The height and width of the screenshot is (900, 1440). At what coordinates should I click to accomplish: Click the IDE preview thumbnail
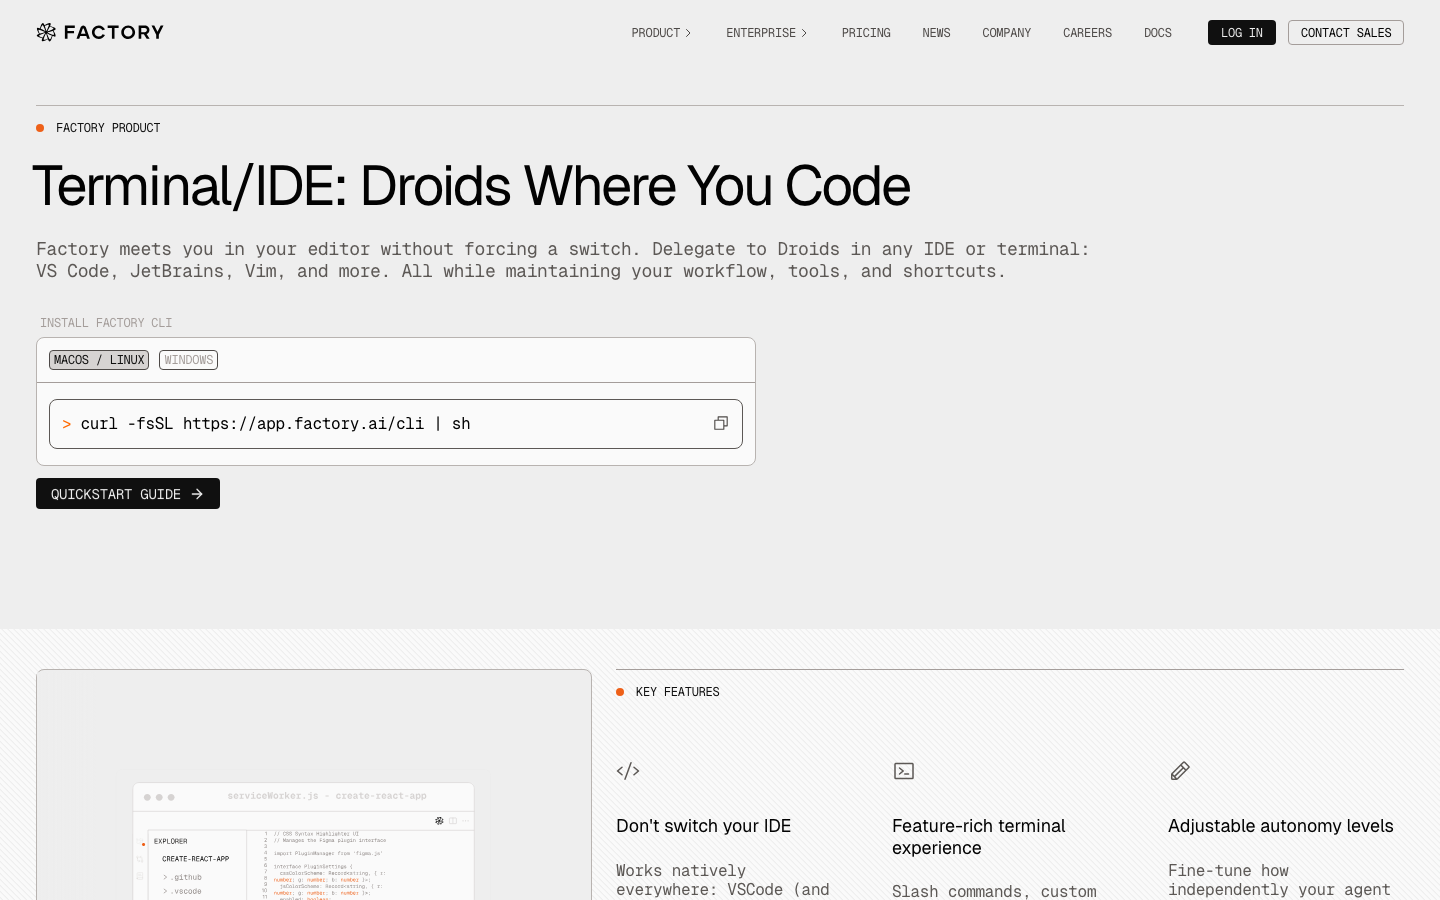[314, 785]
